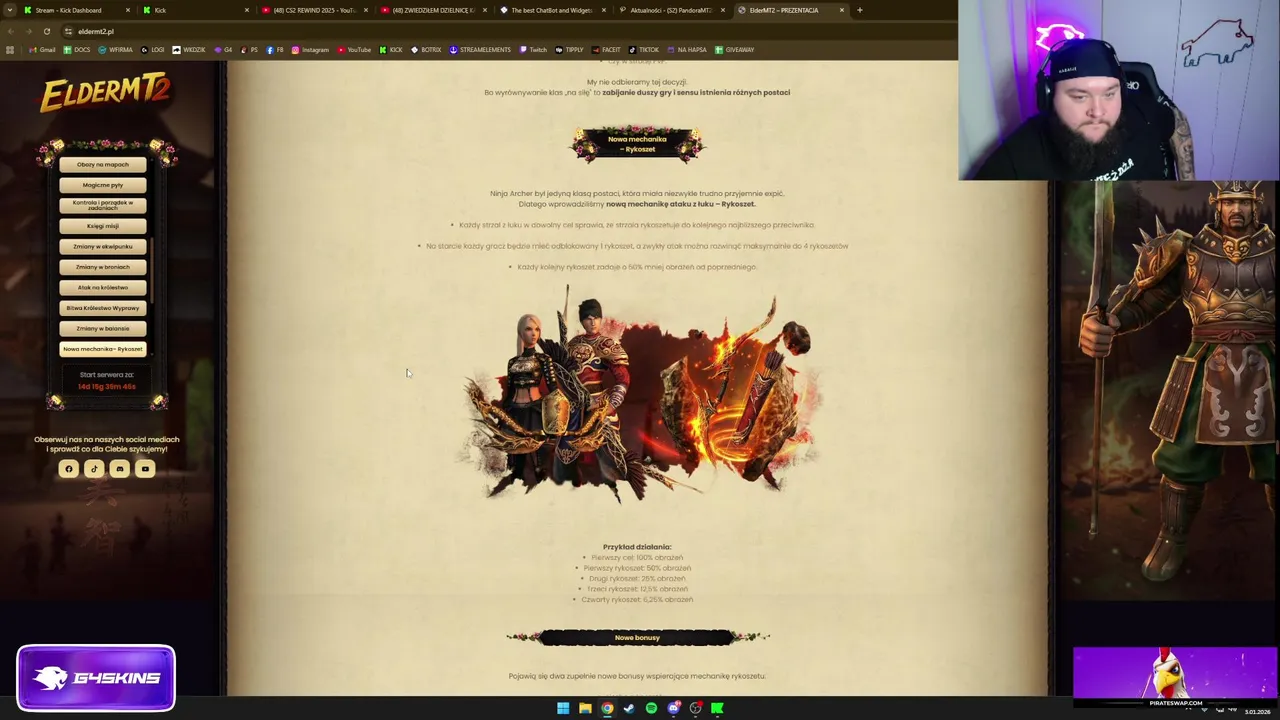Open the Gmail bookmark
Image resolution: width=1280 pixels, height=720 pixels.
click(42, 49)
